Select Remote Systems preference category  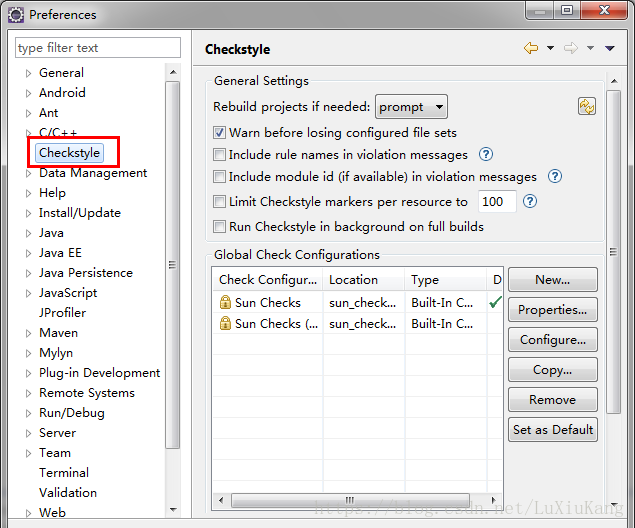click(x=87, y=393)
